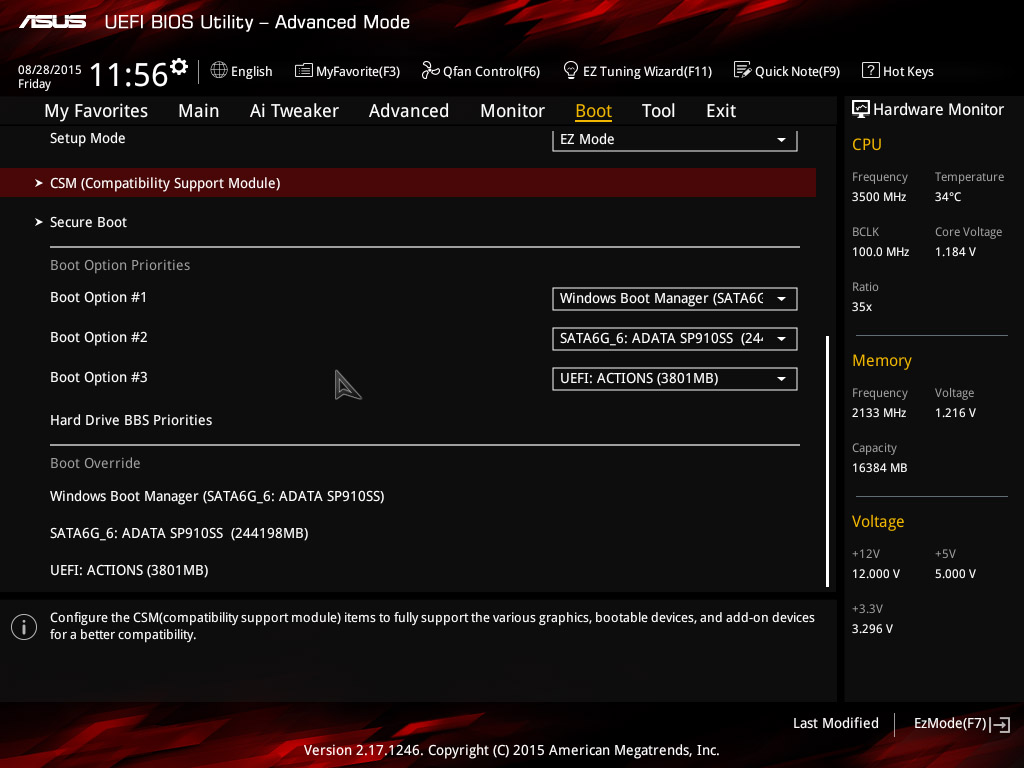1024x768 pixels.
Task: Open the Setup Mode EZ Mode dropdown
Action: click(x=675, y=140)
